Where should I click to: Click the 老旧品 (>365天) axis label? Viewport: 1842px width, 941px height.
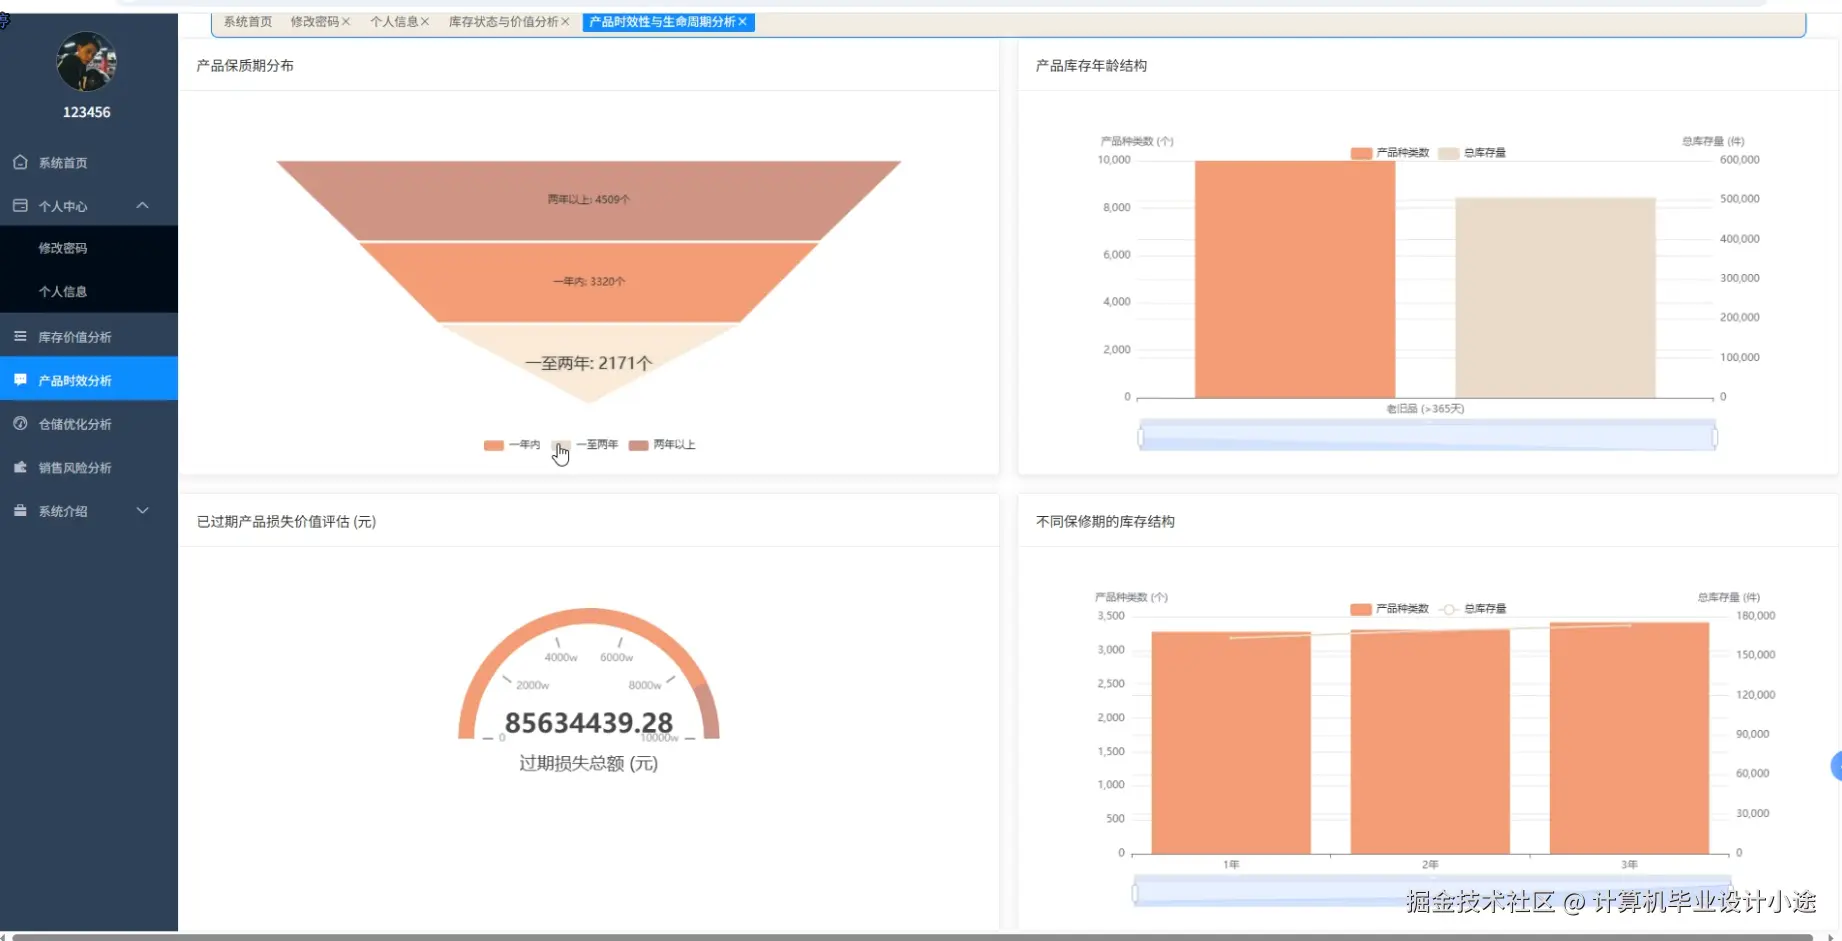[x=1425, y=409]
